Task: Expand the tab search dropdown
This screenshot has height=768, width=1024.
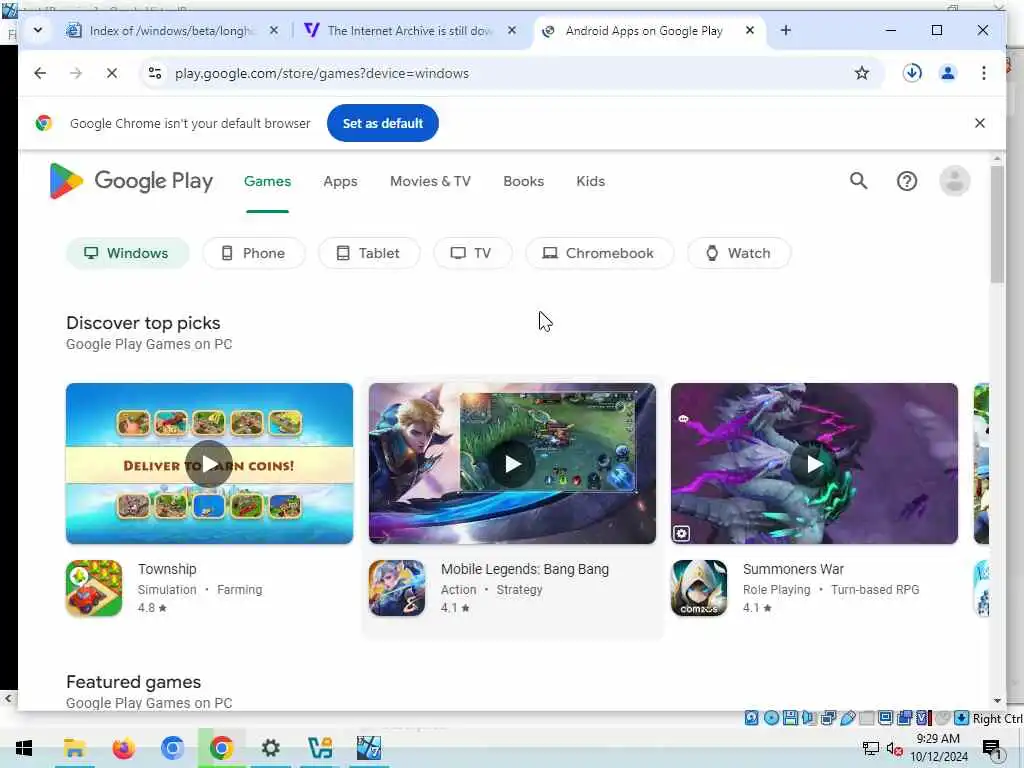Action: (x=38, y=30)
